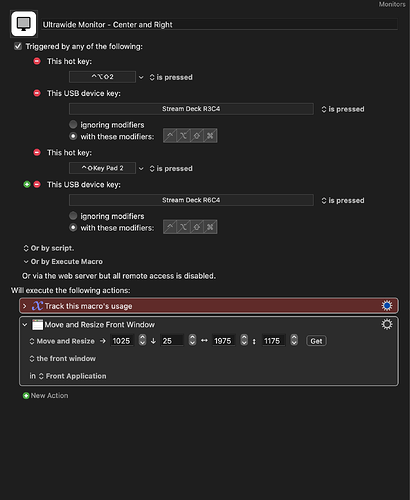This screenshot has width=410, height=500.
Task: Remove the first hot key trigger
Action: (37, 61)
